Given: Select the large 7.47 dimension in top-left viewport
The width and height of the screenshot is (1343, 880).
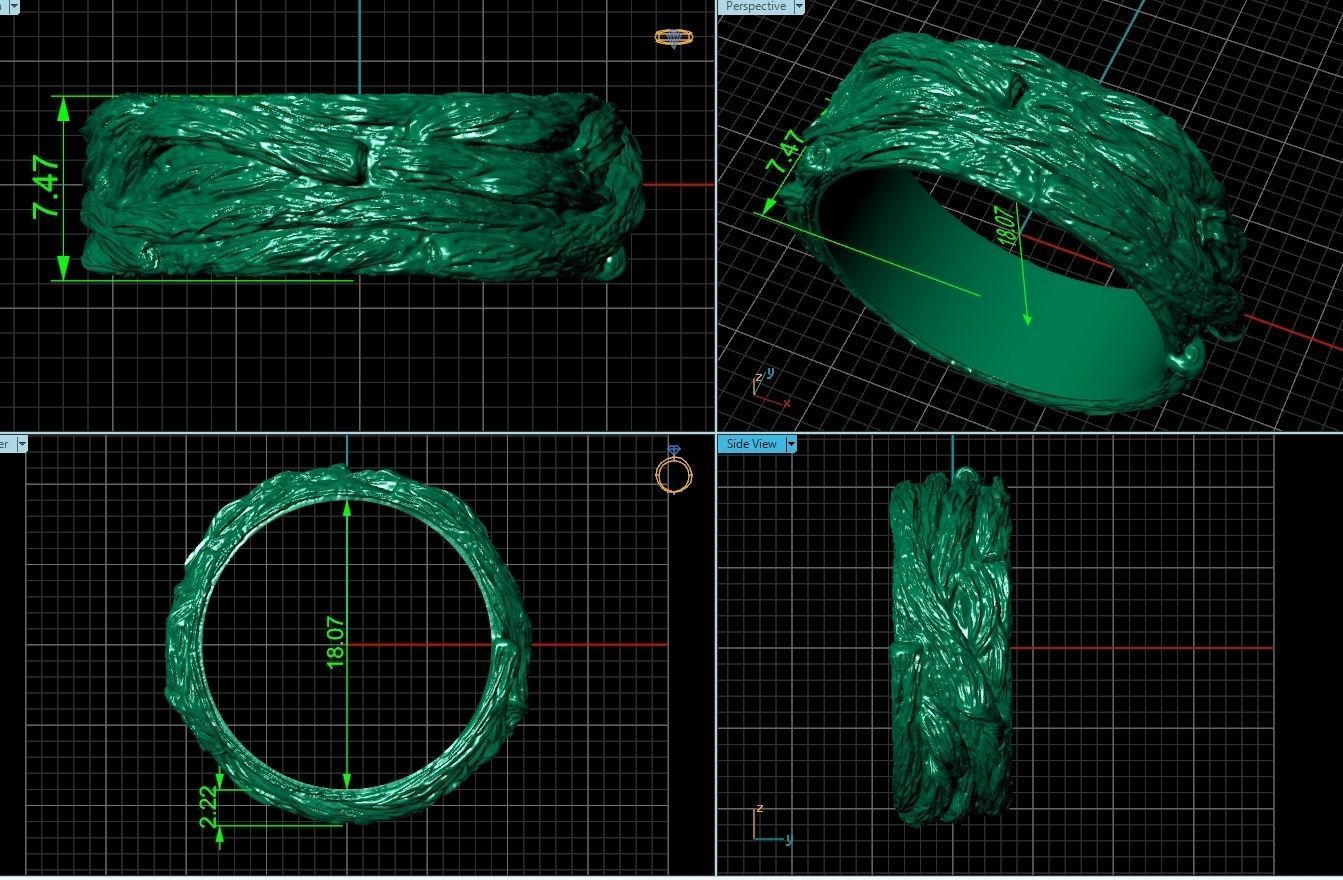Looking at the screenshot, I should [46, 188].
